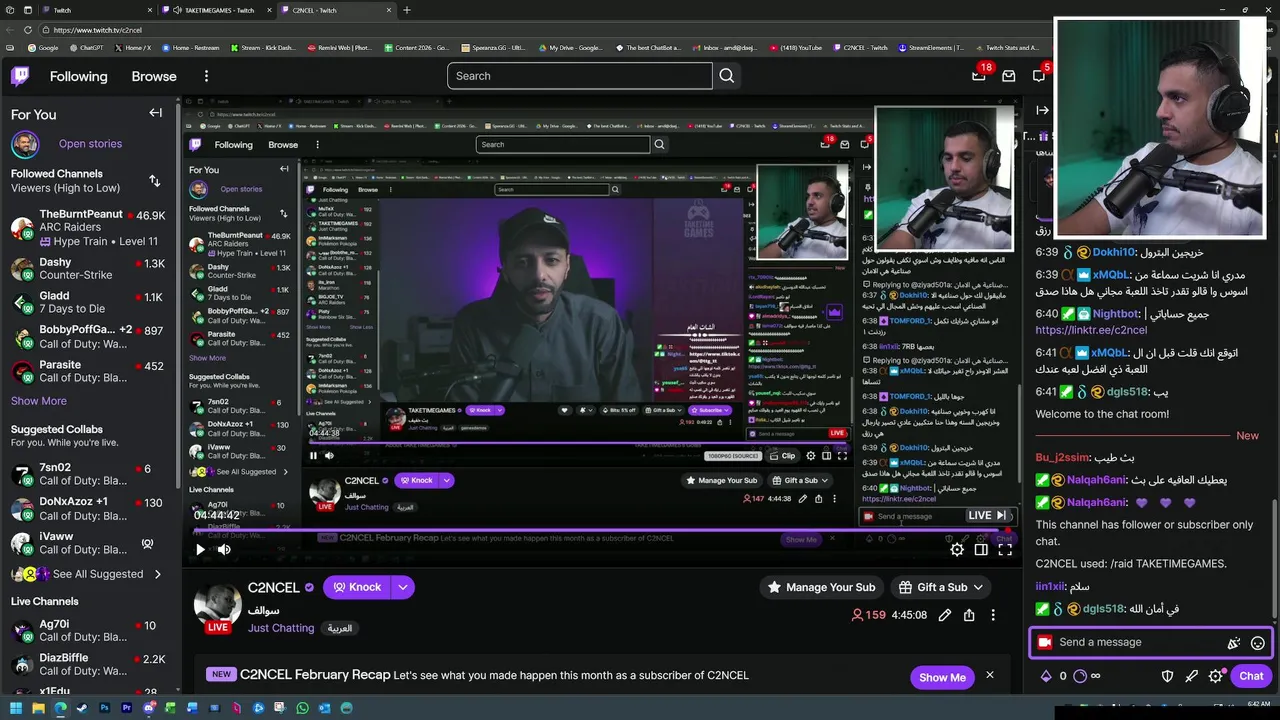Open the Just Chatting category link
Viewport: 1280px width, 720px height.
[281, 628]
